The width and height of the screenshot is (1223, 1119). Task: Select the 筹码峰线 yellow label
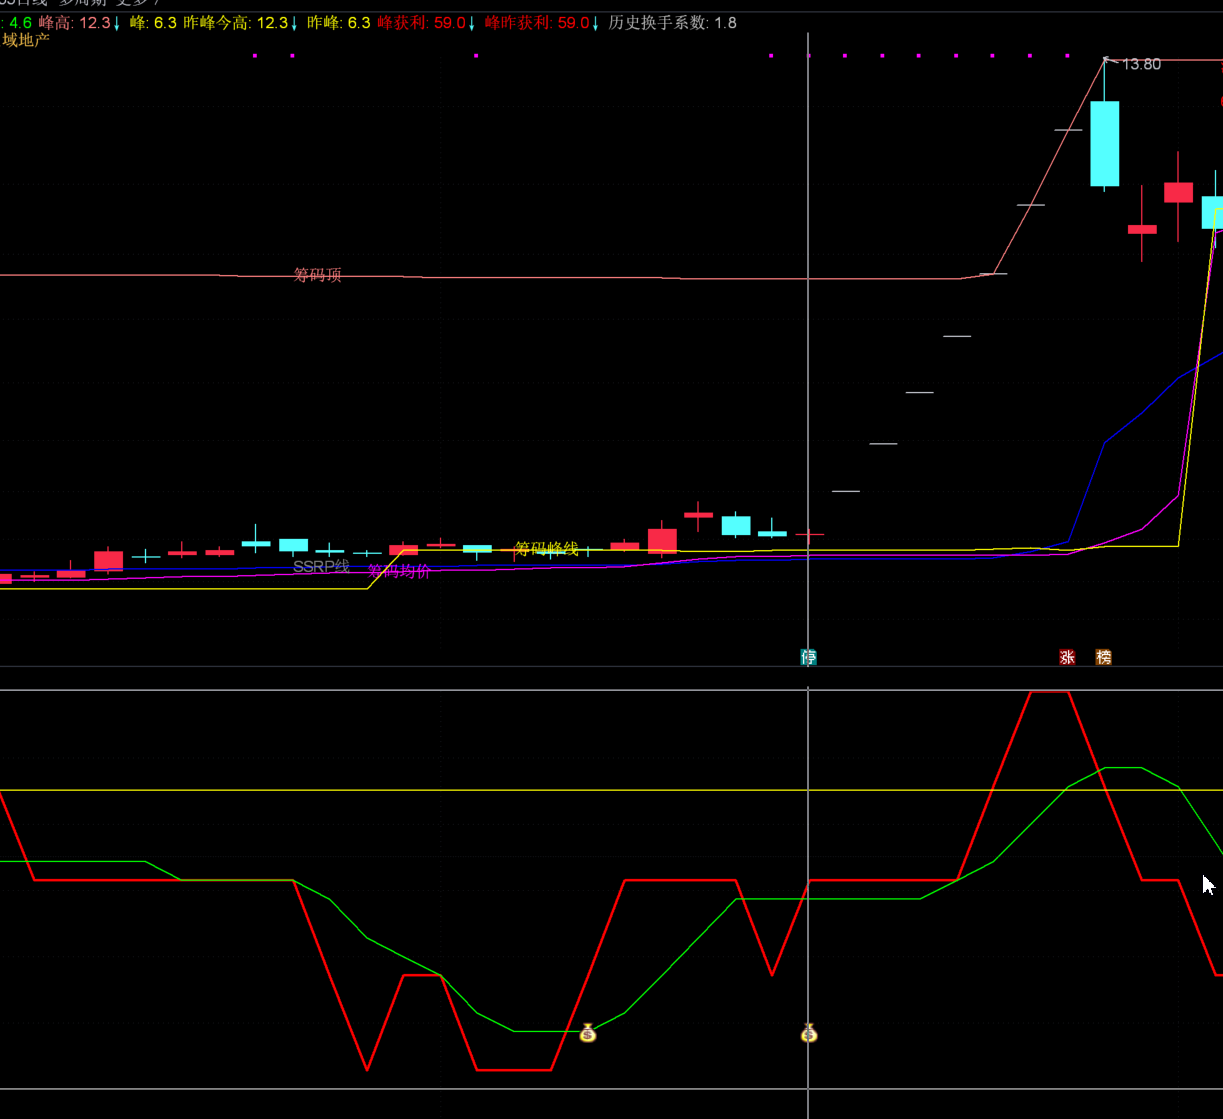tap(546, 548)
